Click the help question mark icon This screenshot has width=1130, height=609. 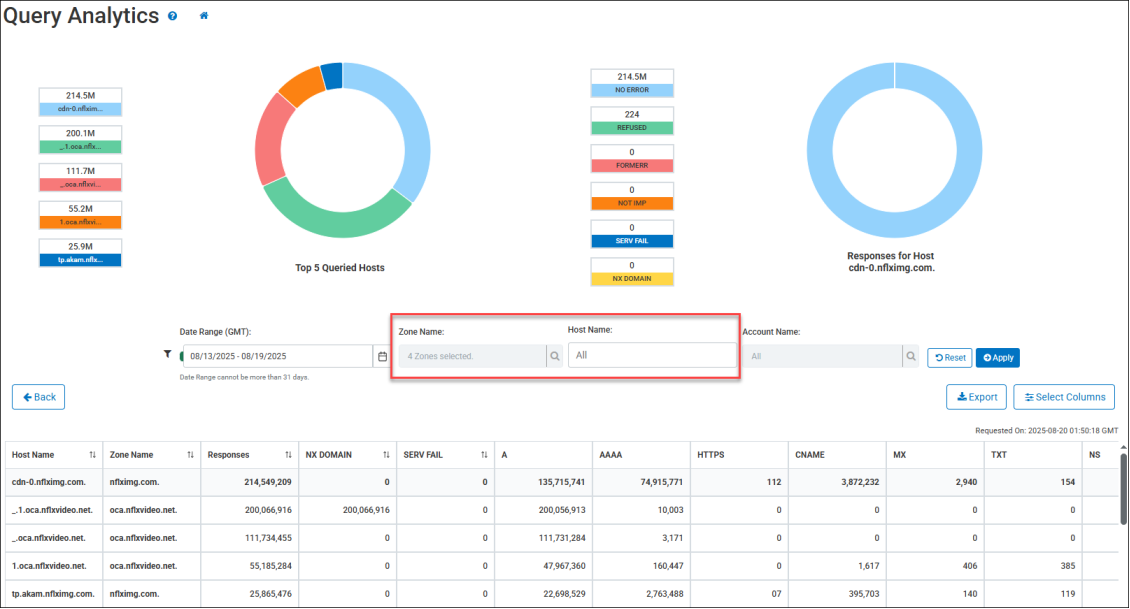pos(173,17)
